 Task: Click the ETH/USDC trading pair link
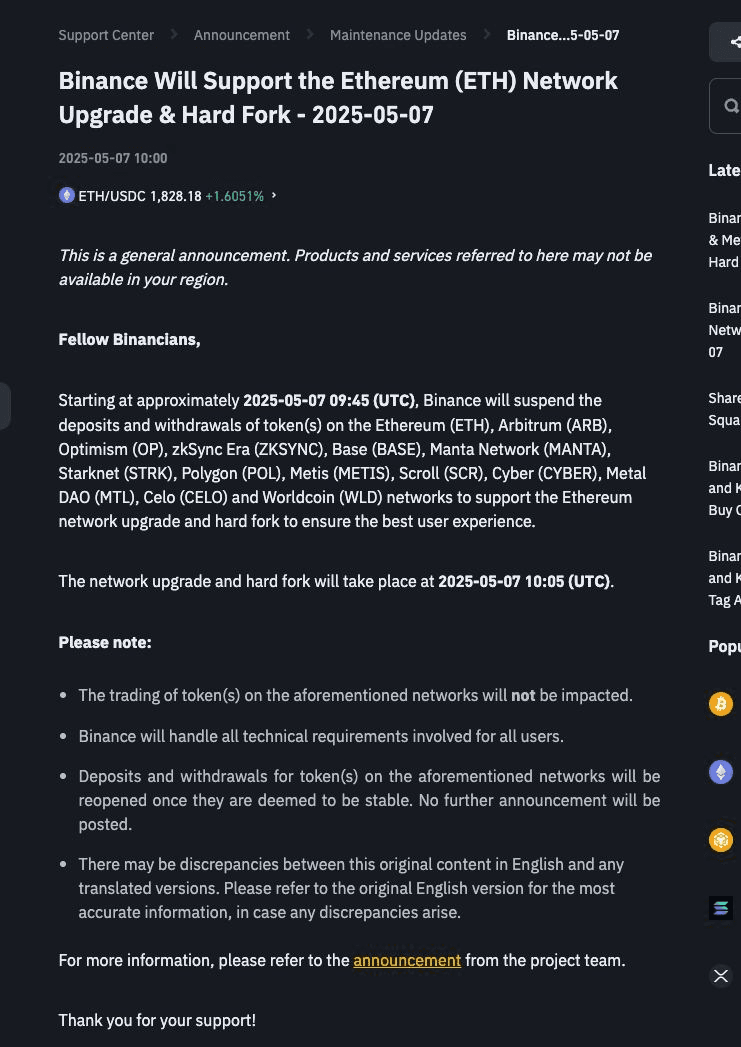click(x=139, y=196)
